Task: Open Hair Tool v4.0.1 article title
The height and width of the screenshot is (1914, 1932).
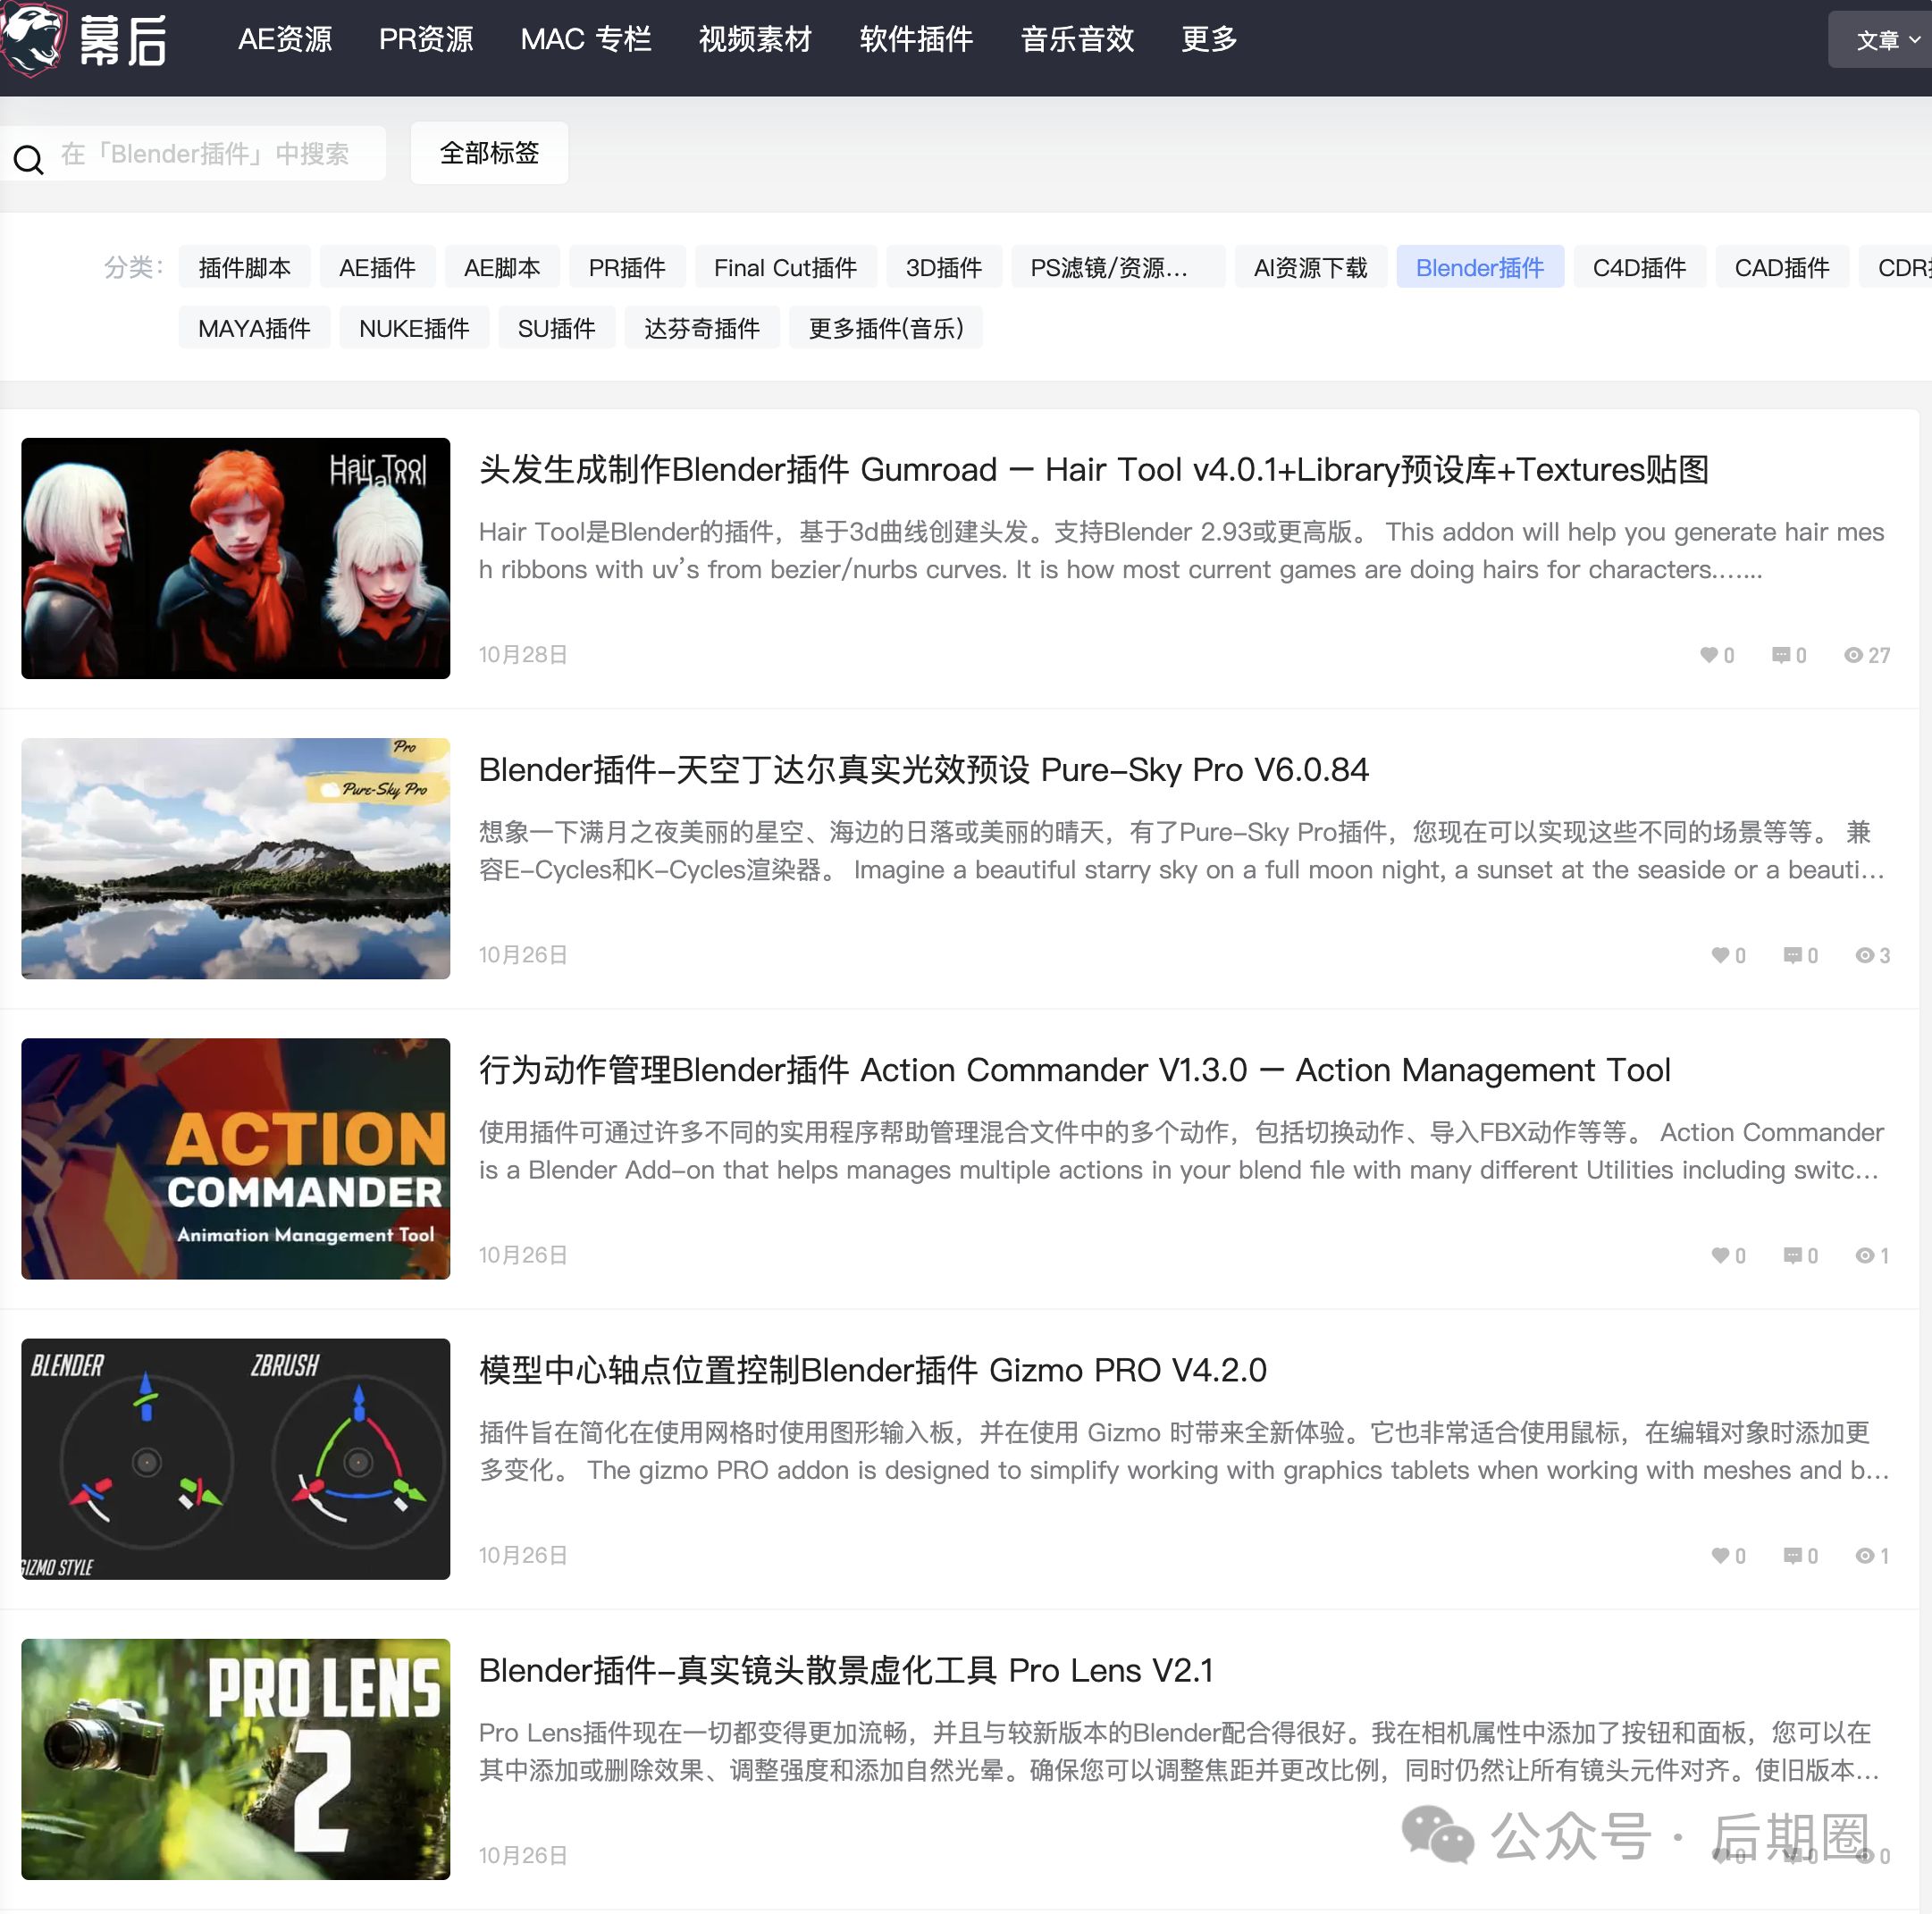Action: (1094, 469)
